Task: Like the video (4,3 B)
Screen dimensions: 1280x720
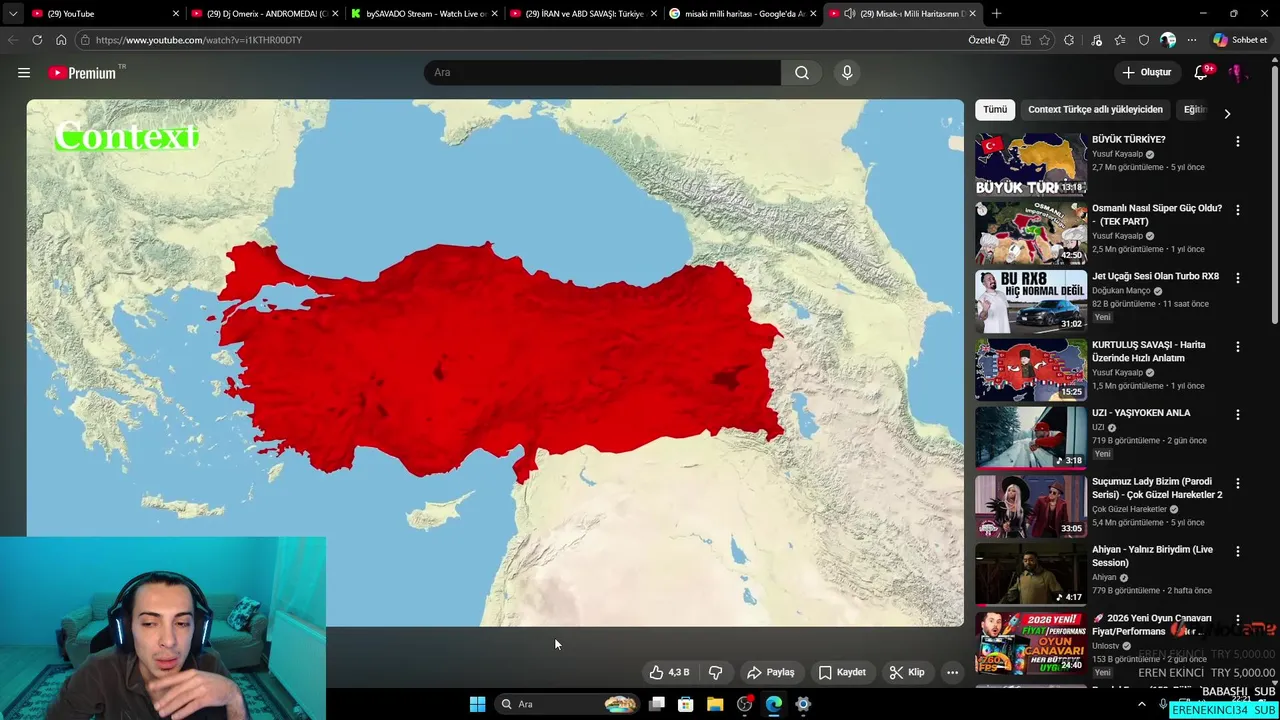Action: click(x=669, y=672)
